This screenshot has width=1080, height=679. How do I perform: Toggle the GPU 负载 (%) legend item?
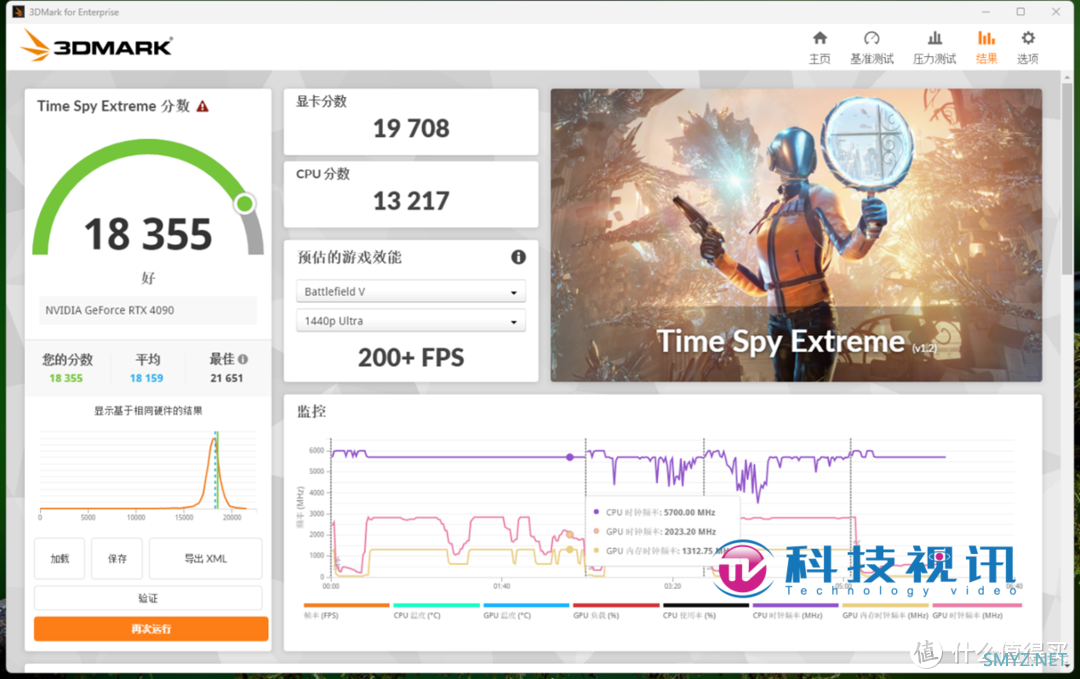coord(616,611)
